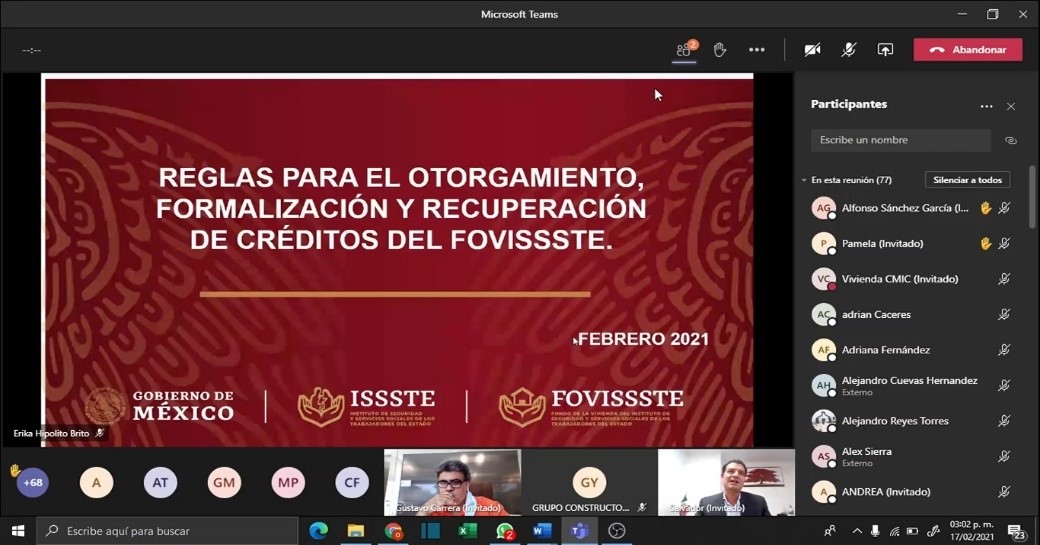Select GRUPO CONSTRUCTO... GY tile
Image resolution: width=1040 pixels, height=545 pixels.
[x=590, y=482]
